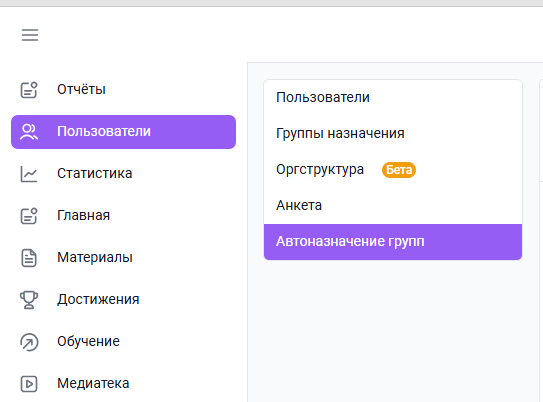
Task: Click the Обучение arrow circle icon
Action: pos(29,342)
